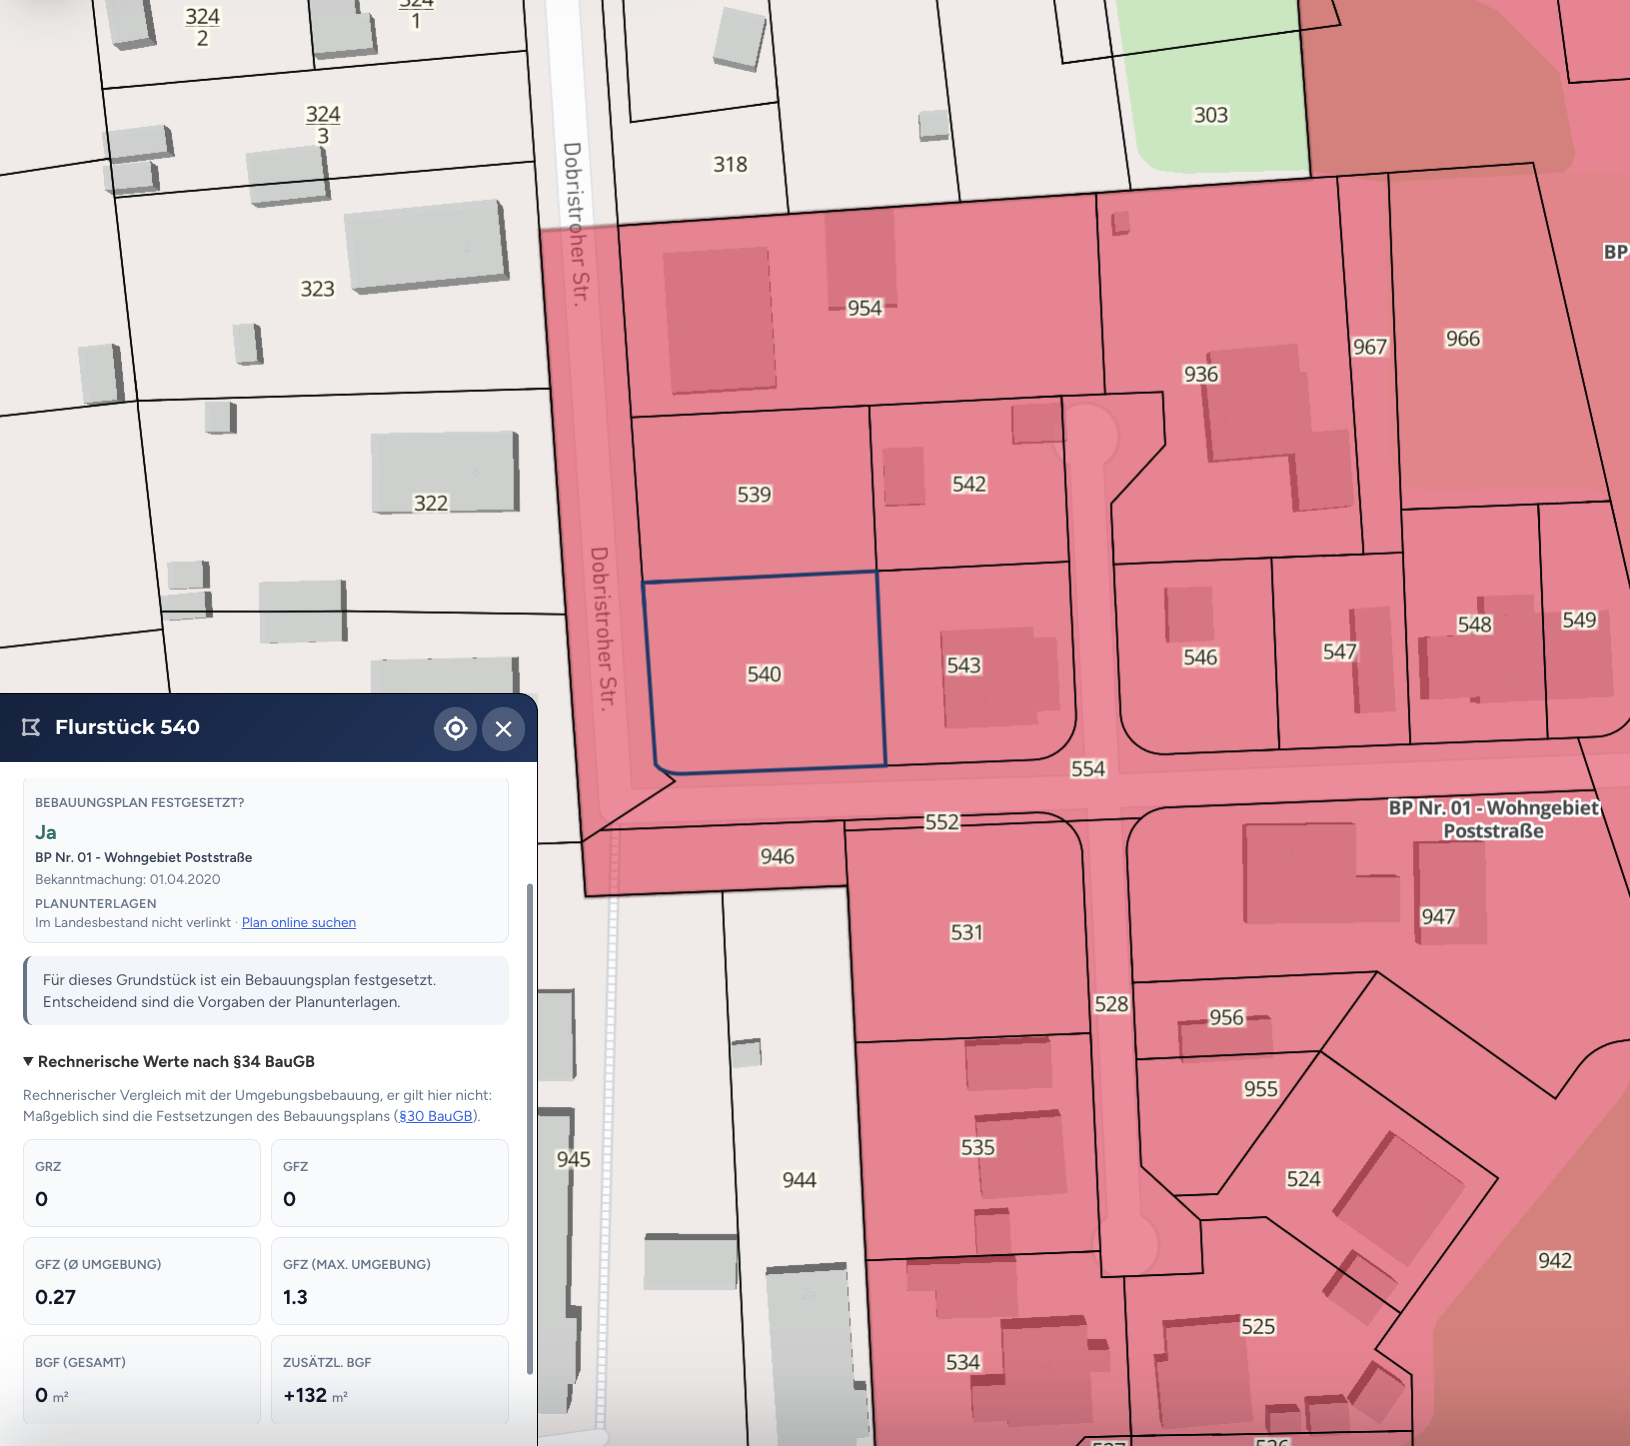This screenshot has height=1446, width=1630.
Task: Click the side panel vertical scrollbar
Action: coord(530,1128)
